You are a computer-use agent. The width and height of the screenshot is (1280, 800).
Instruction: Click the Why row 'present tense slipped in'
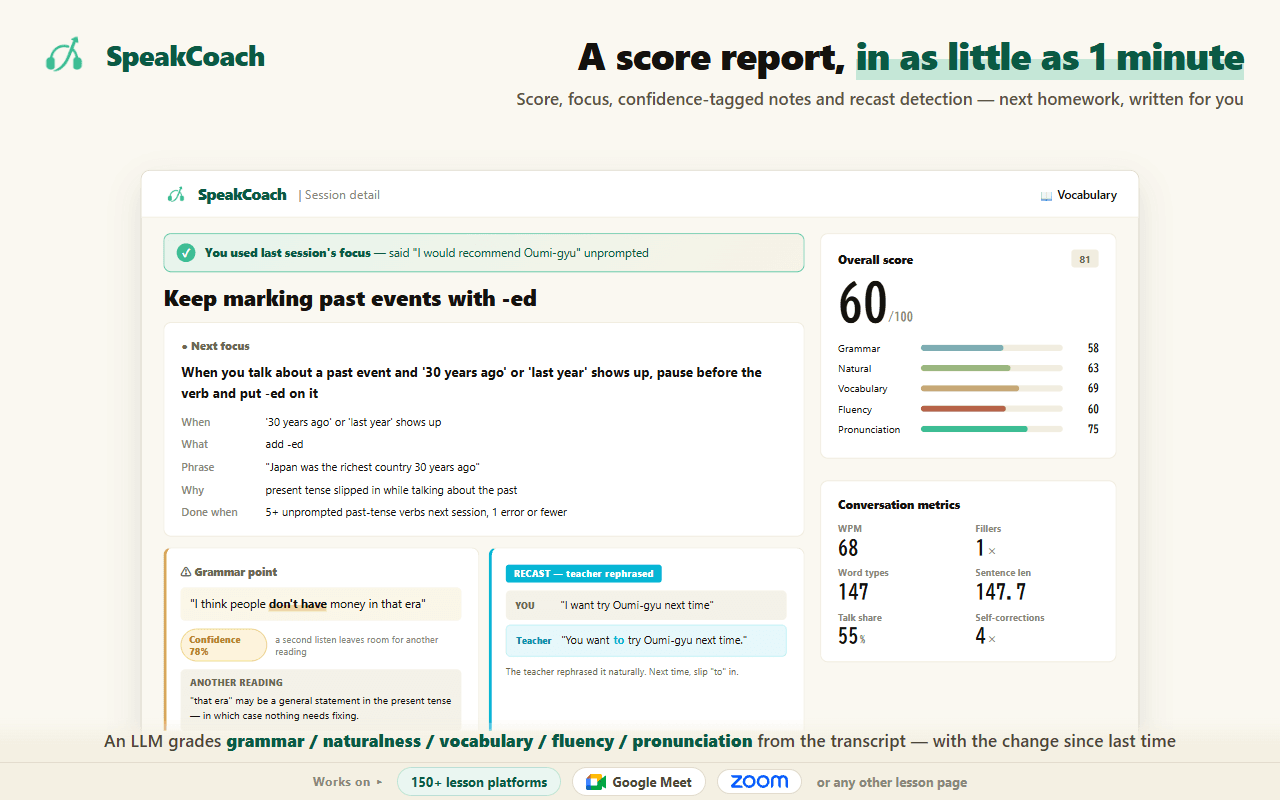tap(391, 490)
